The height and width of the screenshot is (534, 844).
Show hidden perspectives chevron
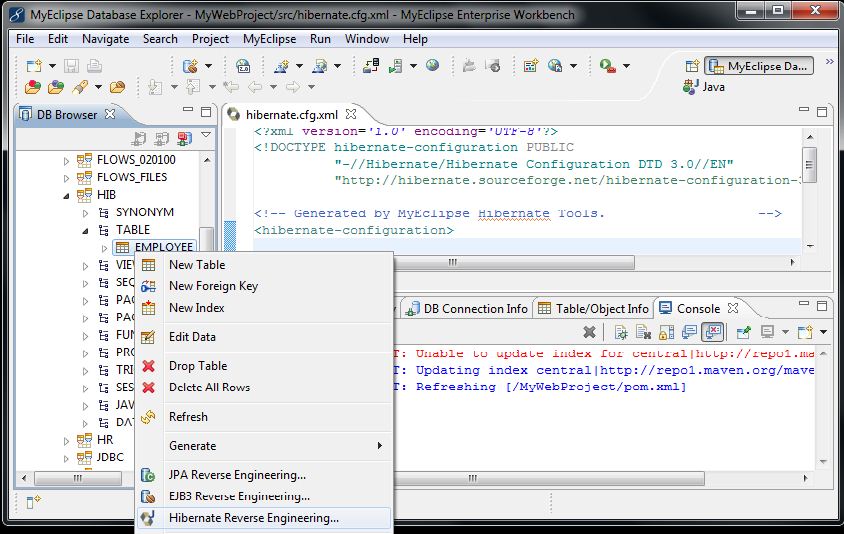829,62
